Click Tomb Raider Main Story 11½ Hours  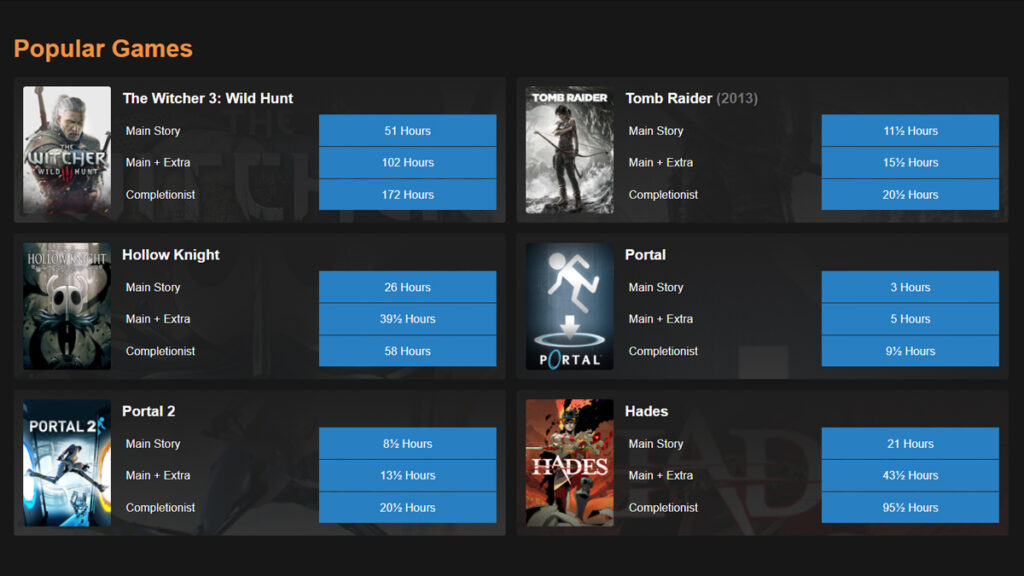point(910,131)
